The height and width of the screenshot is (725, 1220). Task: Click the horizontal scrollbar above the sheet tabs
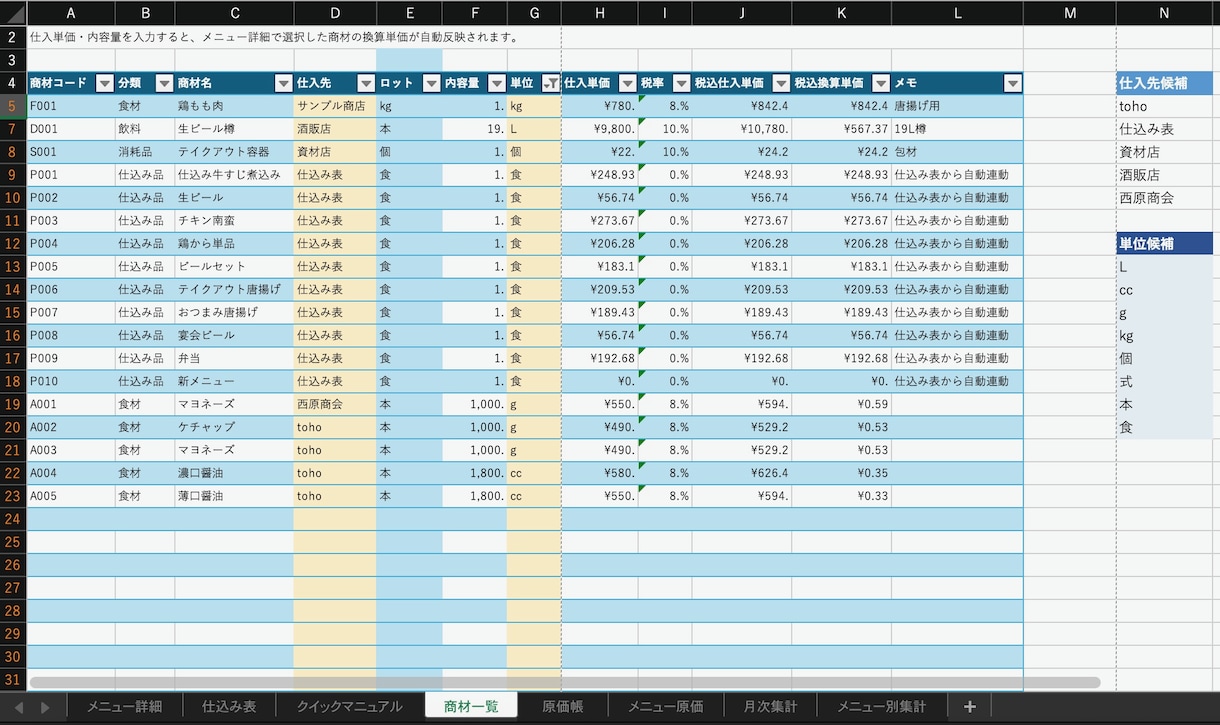point(565,683)
